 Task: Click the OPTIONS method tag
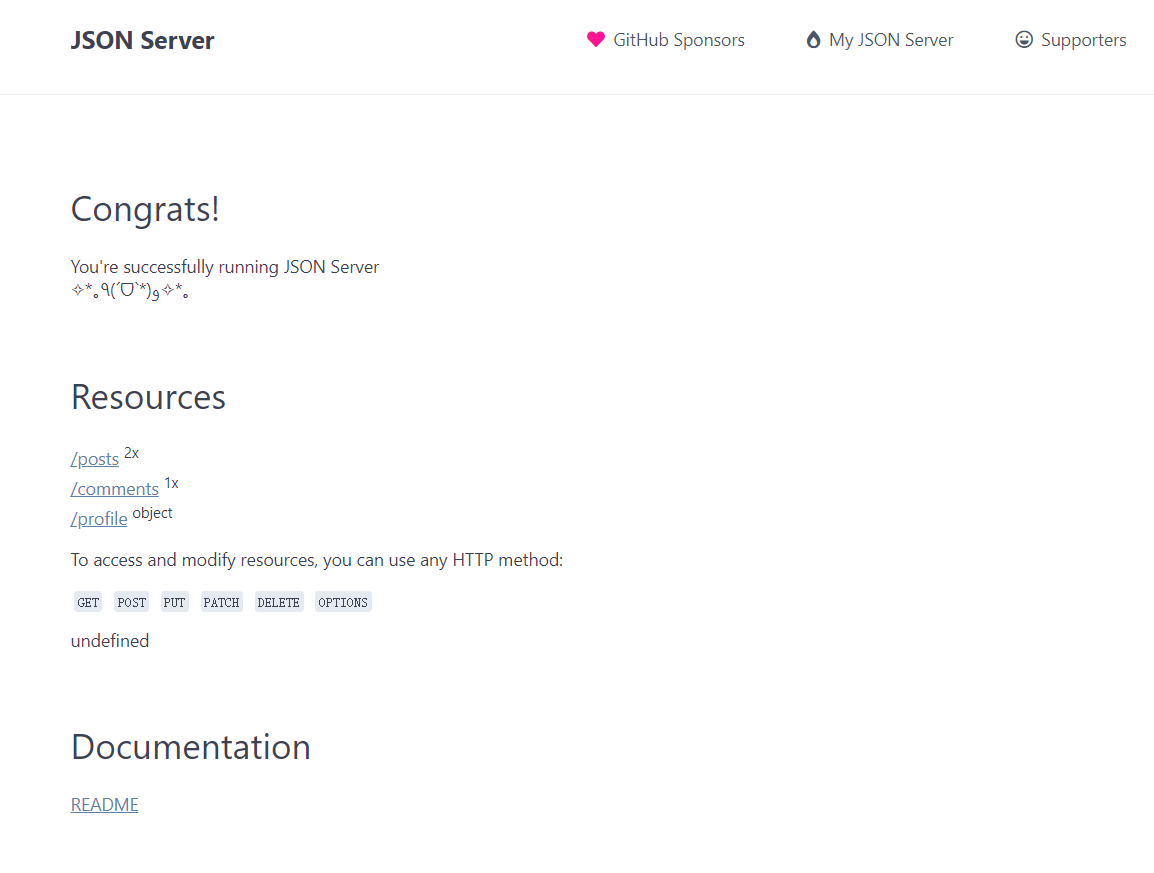(343, 602)
